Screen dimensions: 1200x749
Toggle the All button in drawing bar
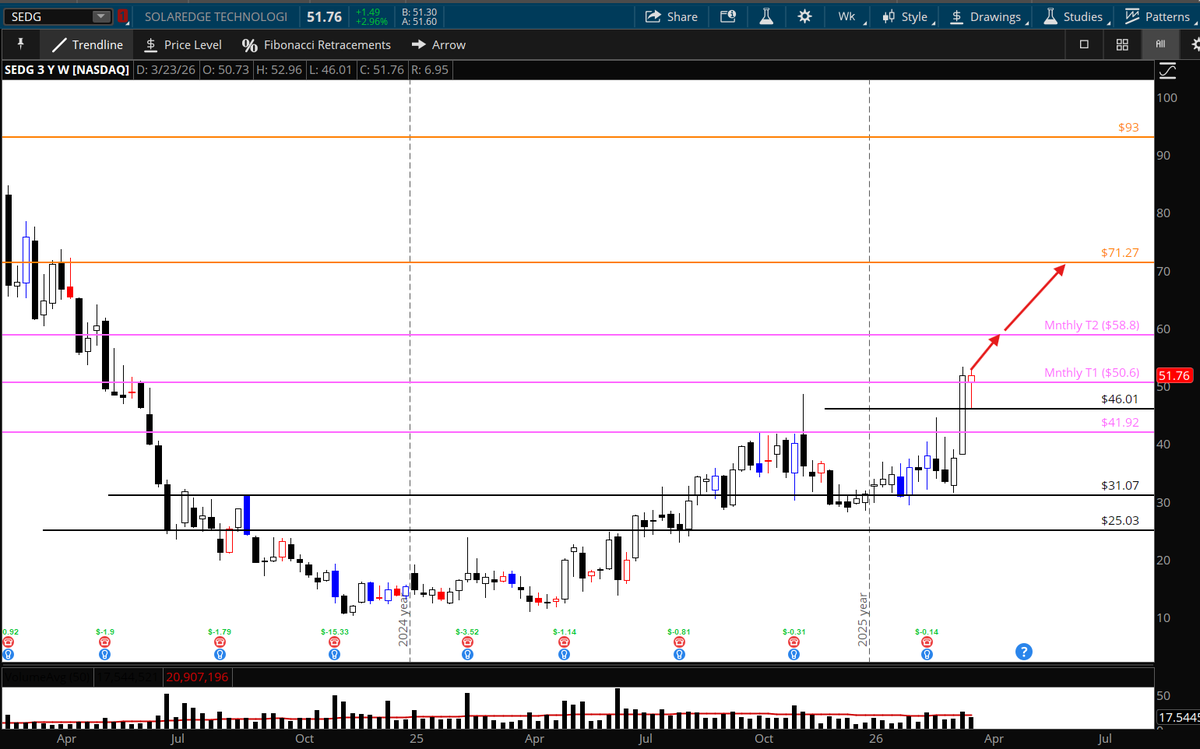coord(1160,45)
